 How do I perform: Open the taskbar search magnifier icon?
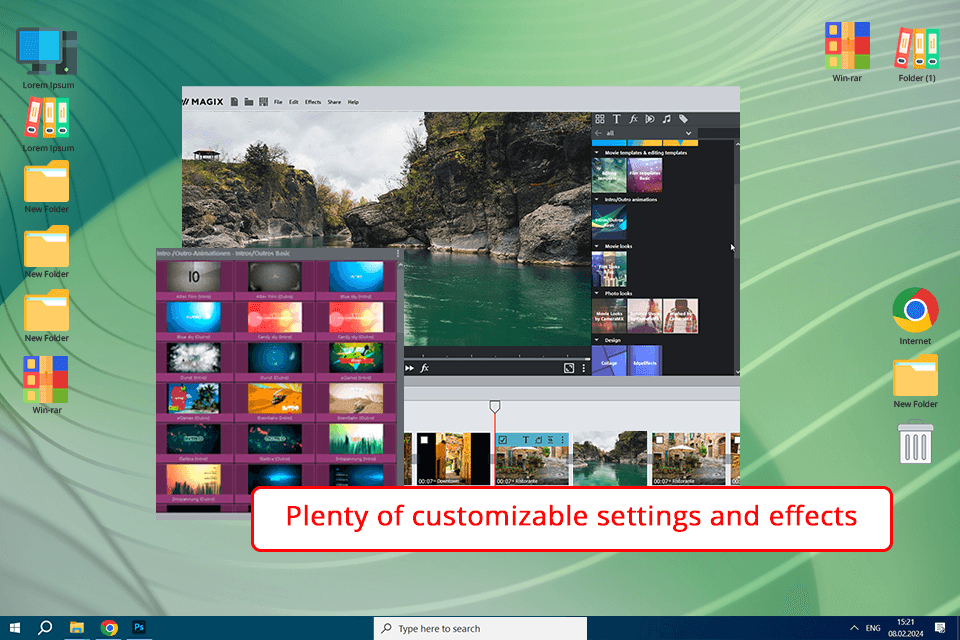pyautogui.click(x=45, y=628)
